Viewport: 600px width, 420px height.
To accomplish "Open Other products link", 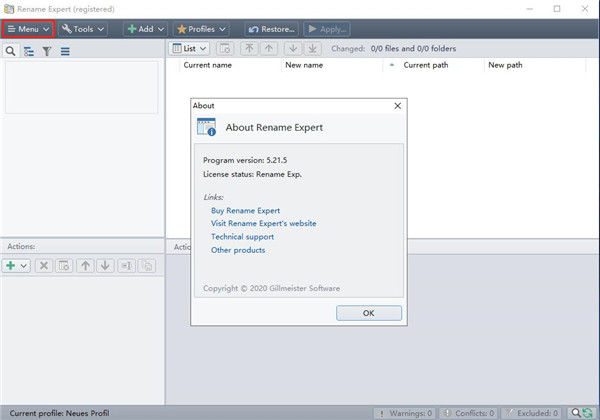I will pyautogui.click(x=238, y=250).
